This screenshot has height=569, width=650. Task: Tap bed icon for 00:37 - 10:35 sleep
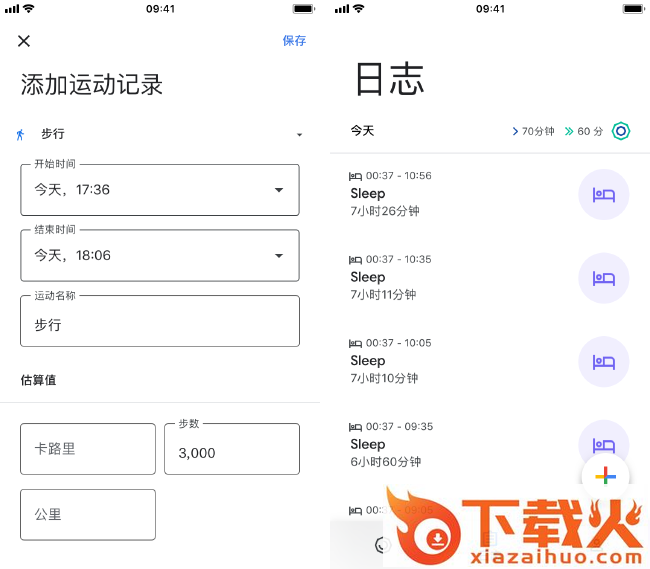(604, 278)
